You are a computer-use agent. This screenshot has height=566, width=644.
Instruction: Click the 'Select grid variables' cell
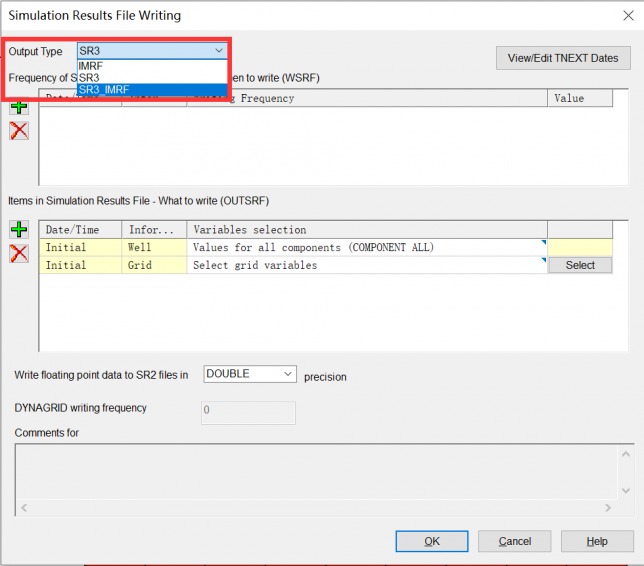(366, 265)
